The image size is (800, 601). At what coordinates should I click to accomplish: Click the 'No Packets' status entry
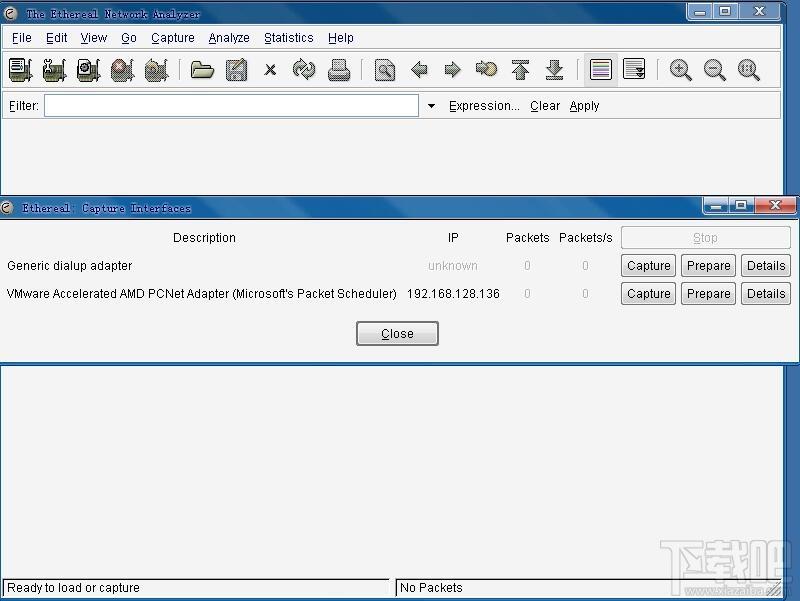pyautogui.click(x=431, y=588)
